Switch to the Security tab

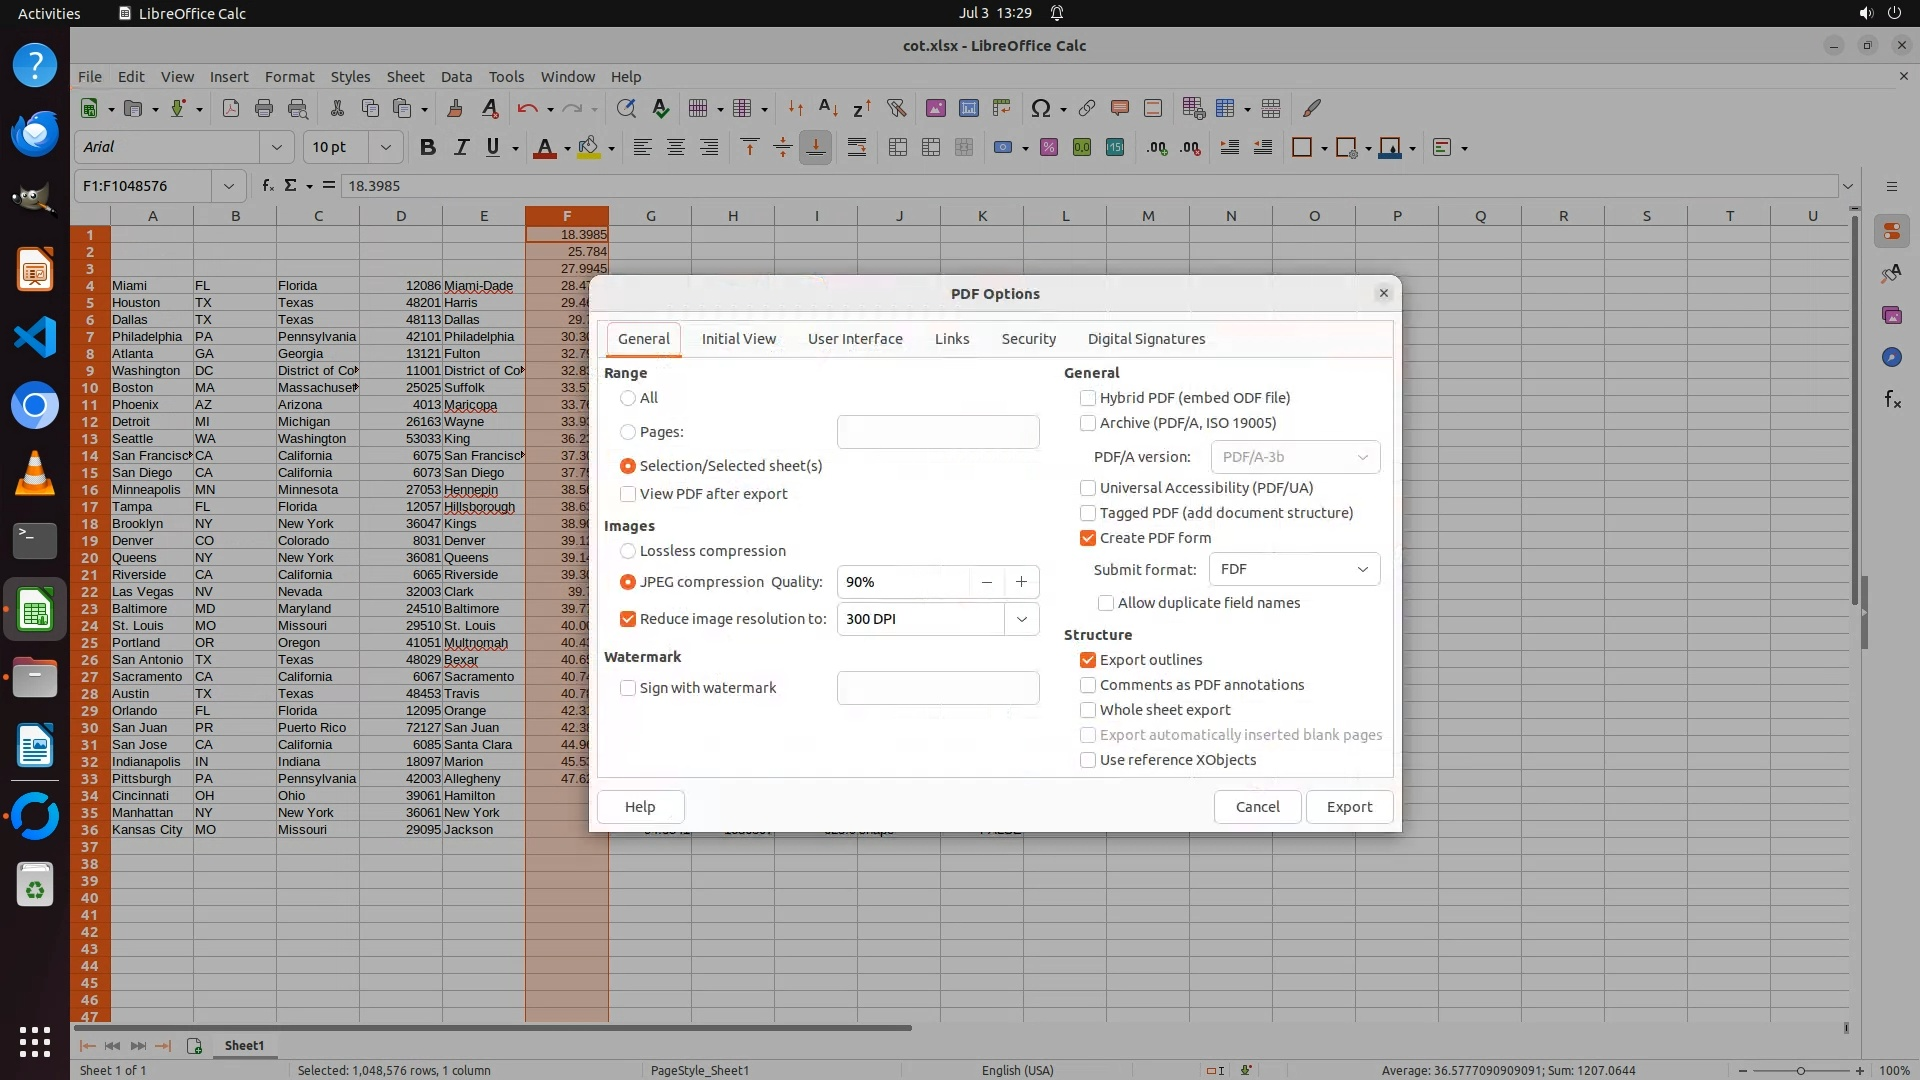1028,339
